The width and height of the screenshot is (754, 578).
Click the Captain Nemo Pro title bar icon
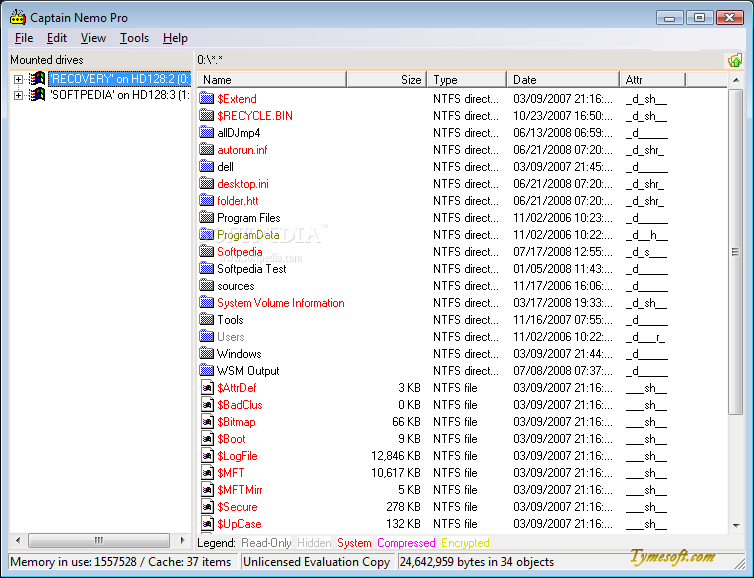tap(18, 17)
